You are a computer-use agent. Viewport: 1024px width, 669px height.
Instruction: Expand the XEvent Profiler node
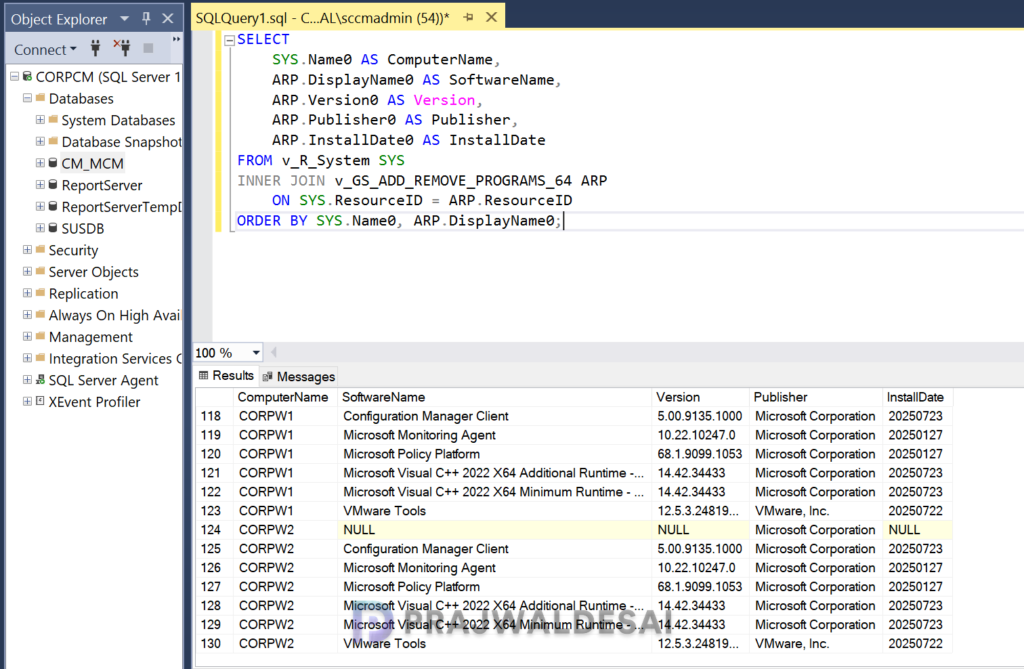pos(27,401)
